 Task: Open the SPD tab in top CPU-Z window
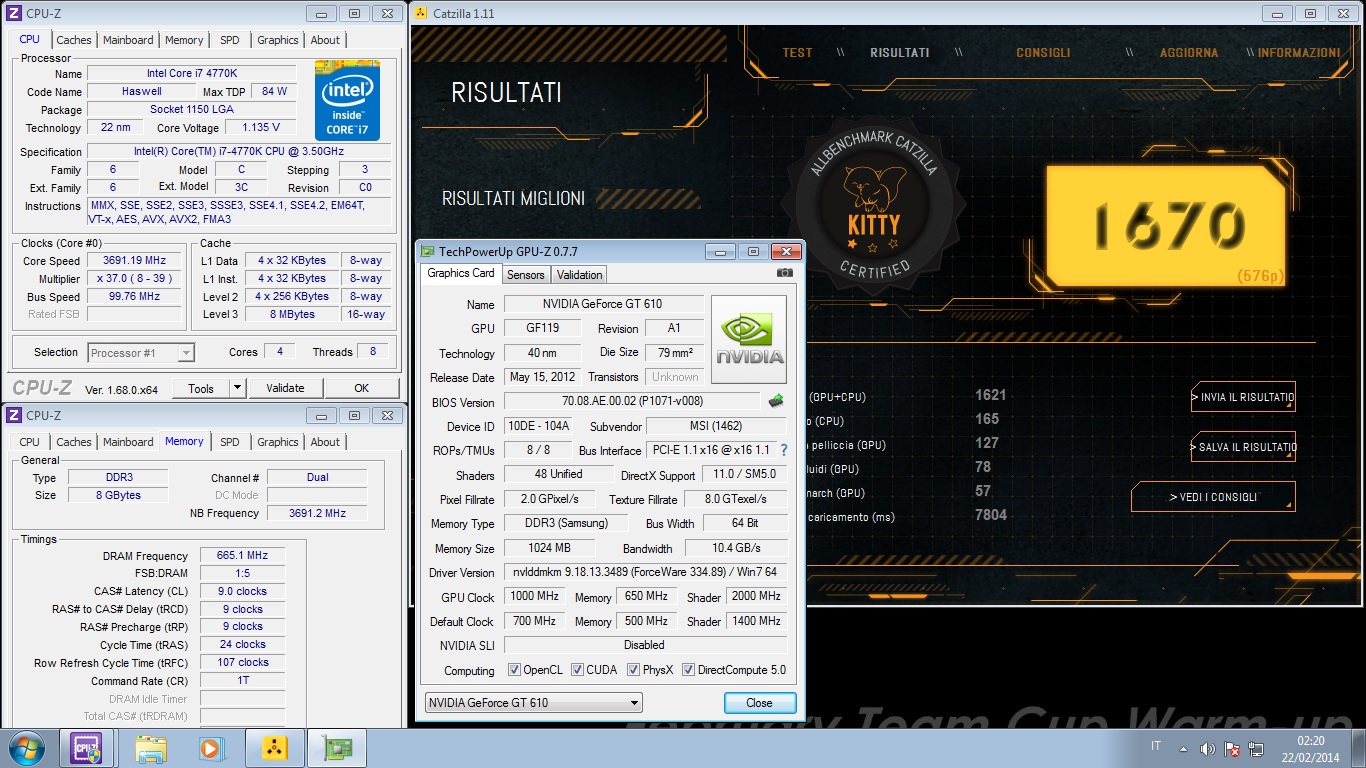[230, 40]
